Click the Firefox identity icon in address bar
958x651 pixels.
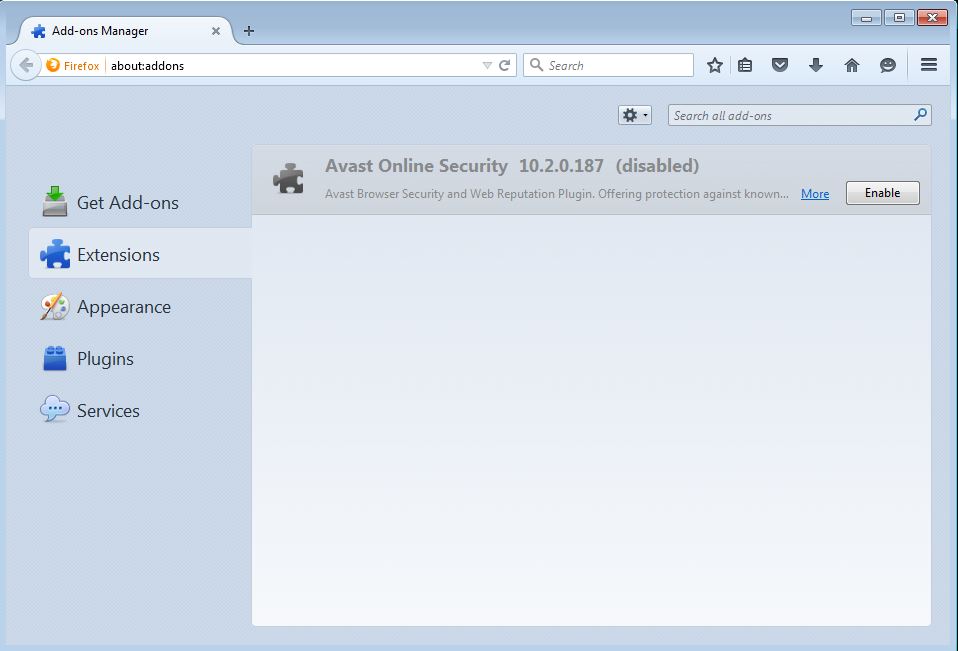tap(53, 65)
